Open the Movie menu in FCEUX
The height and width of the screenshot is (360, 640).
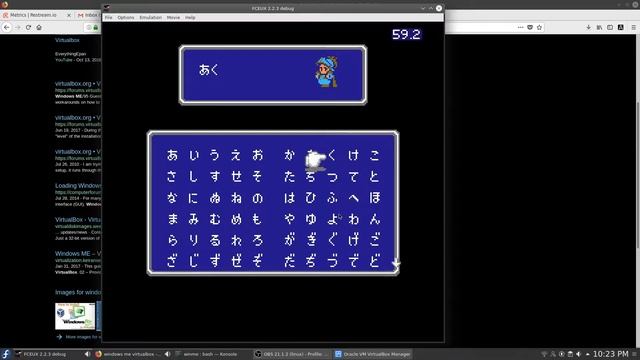173,18
